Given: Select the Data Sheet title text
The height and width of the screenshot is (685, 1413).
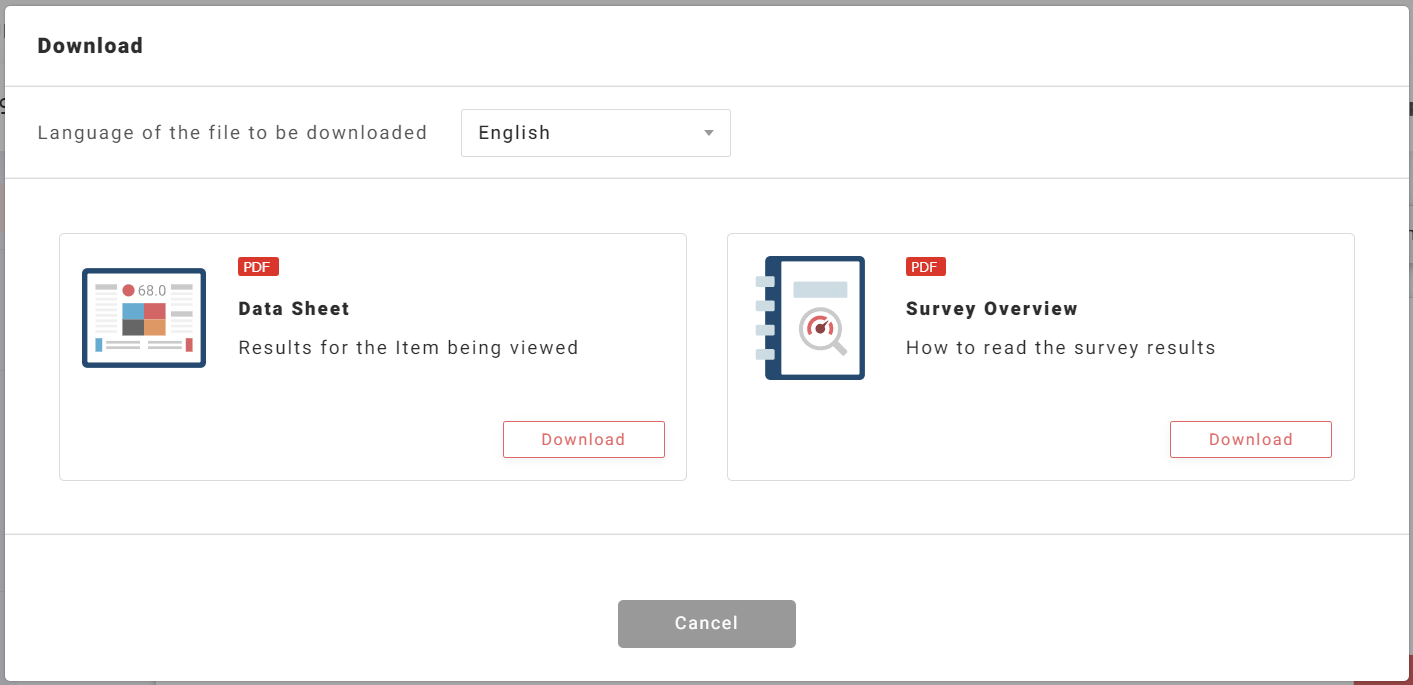Looking at the screenshot, I should click(294, 309).
